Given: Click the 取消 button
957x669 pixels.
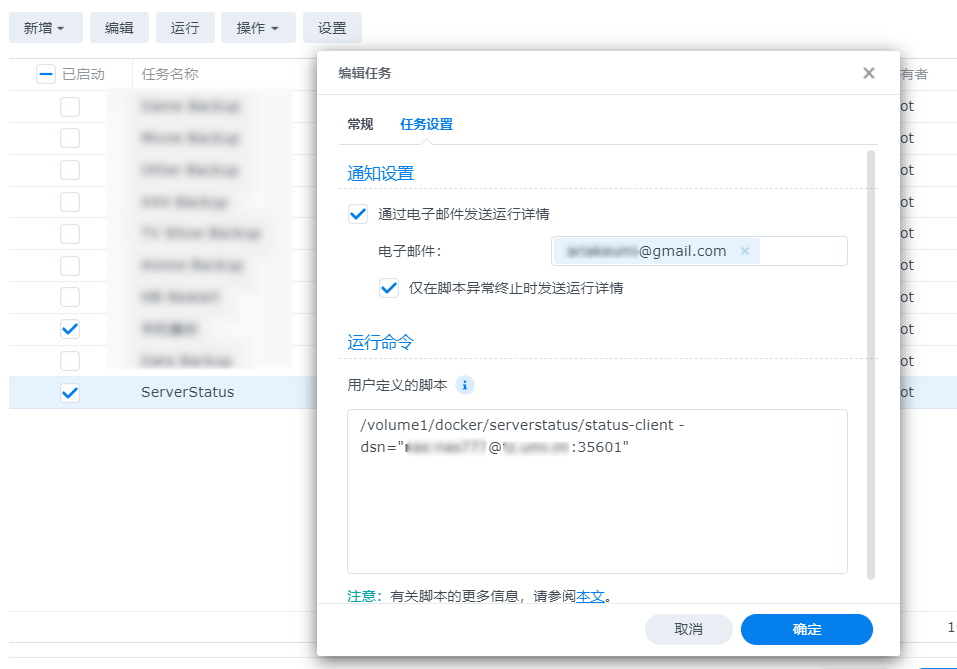Looking at the screenshot, I should pyautogui.click(x=688, y=629).
